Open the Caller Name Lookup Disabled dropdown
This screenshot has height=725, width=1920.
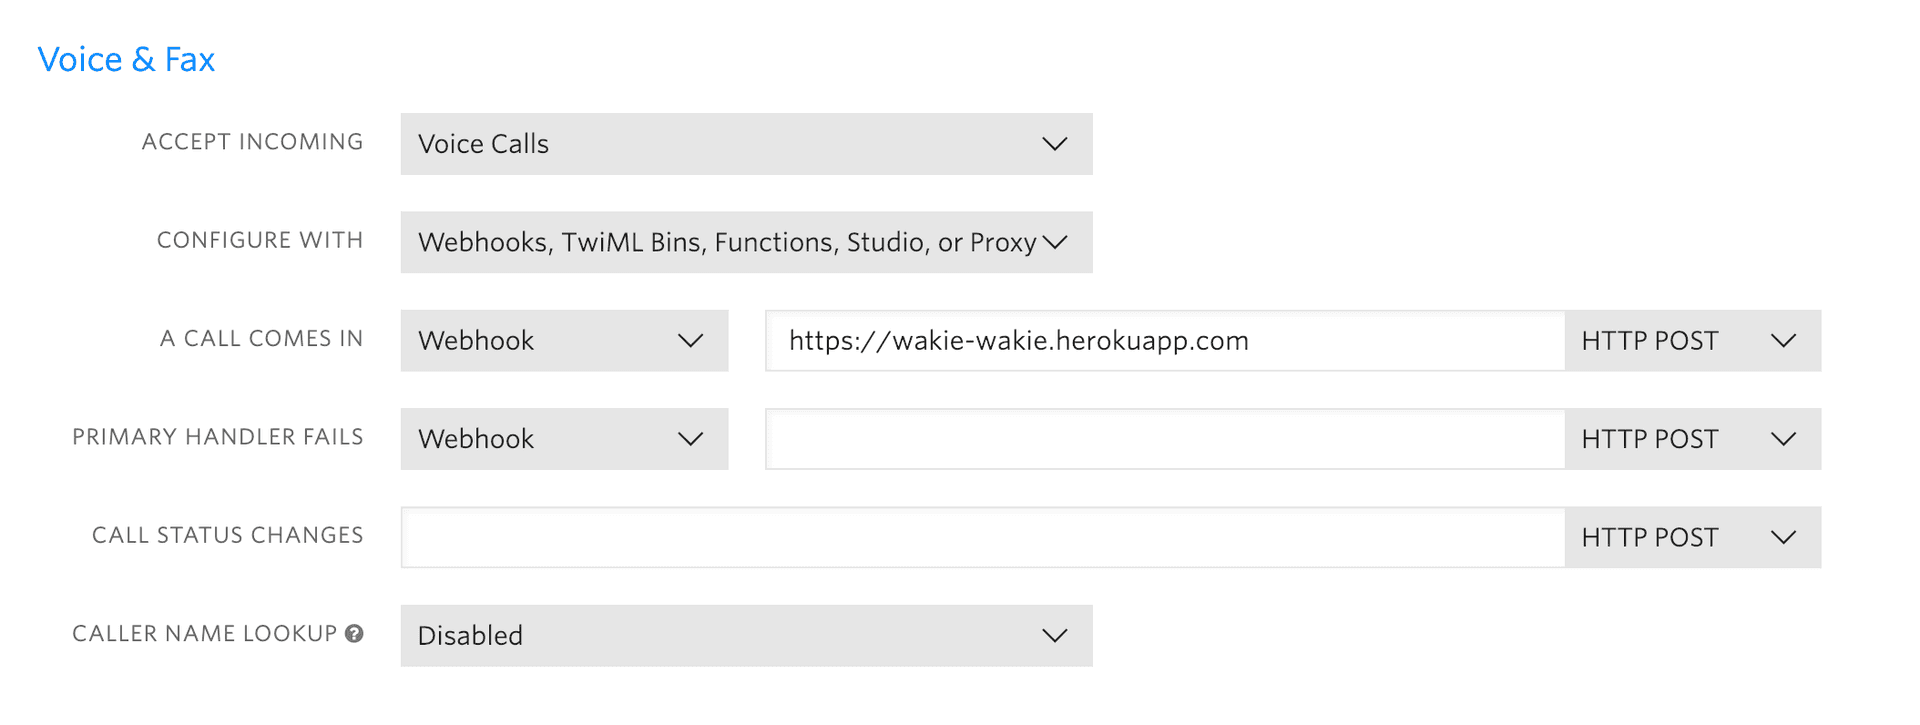coord(746,636)
